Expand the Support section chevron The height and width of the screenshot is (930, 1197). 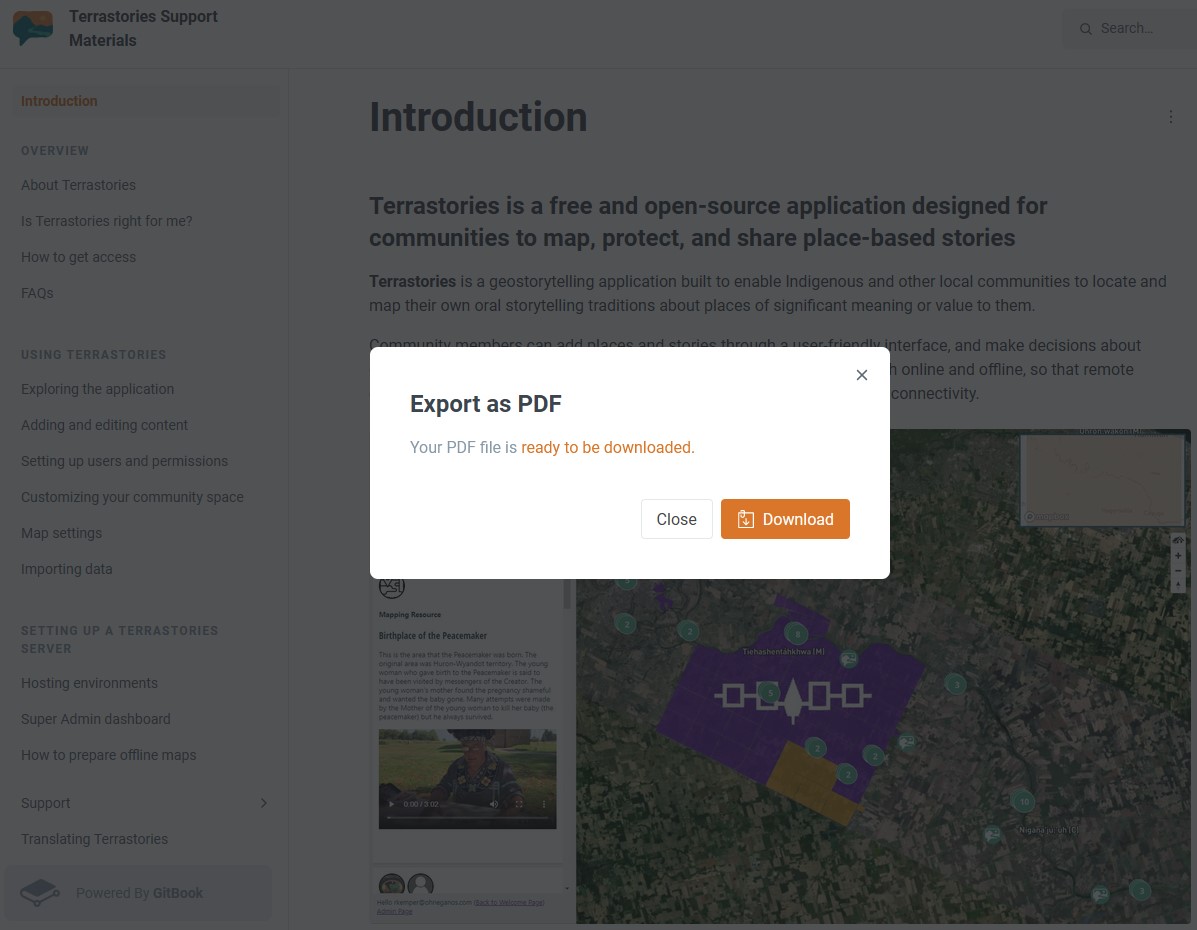click(264, 803)
